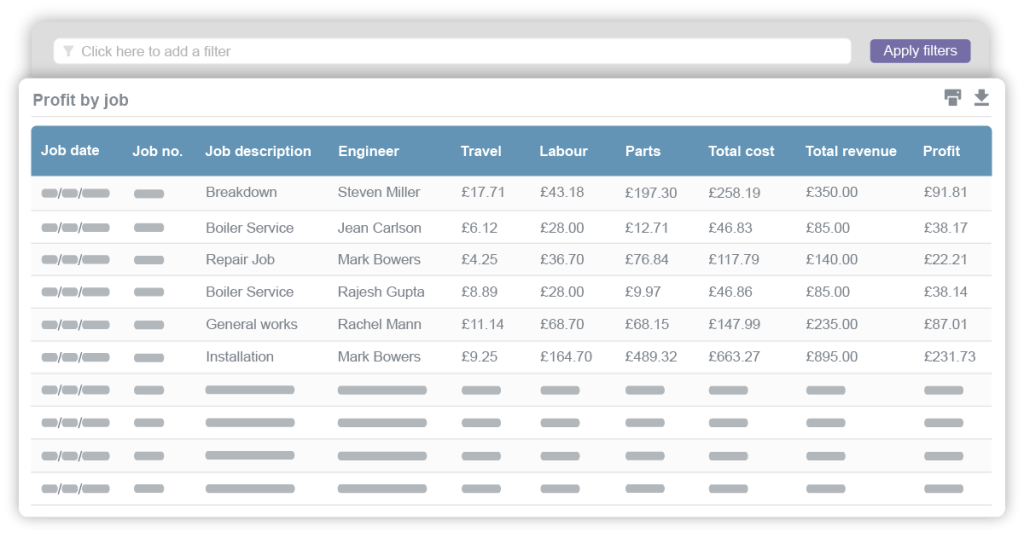Click total revenue £140.00
Viewport: 1024px width, 538px height.
tap(831, 260)
